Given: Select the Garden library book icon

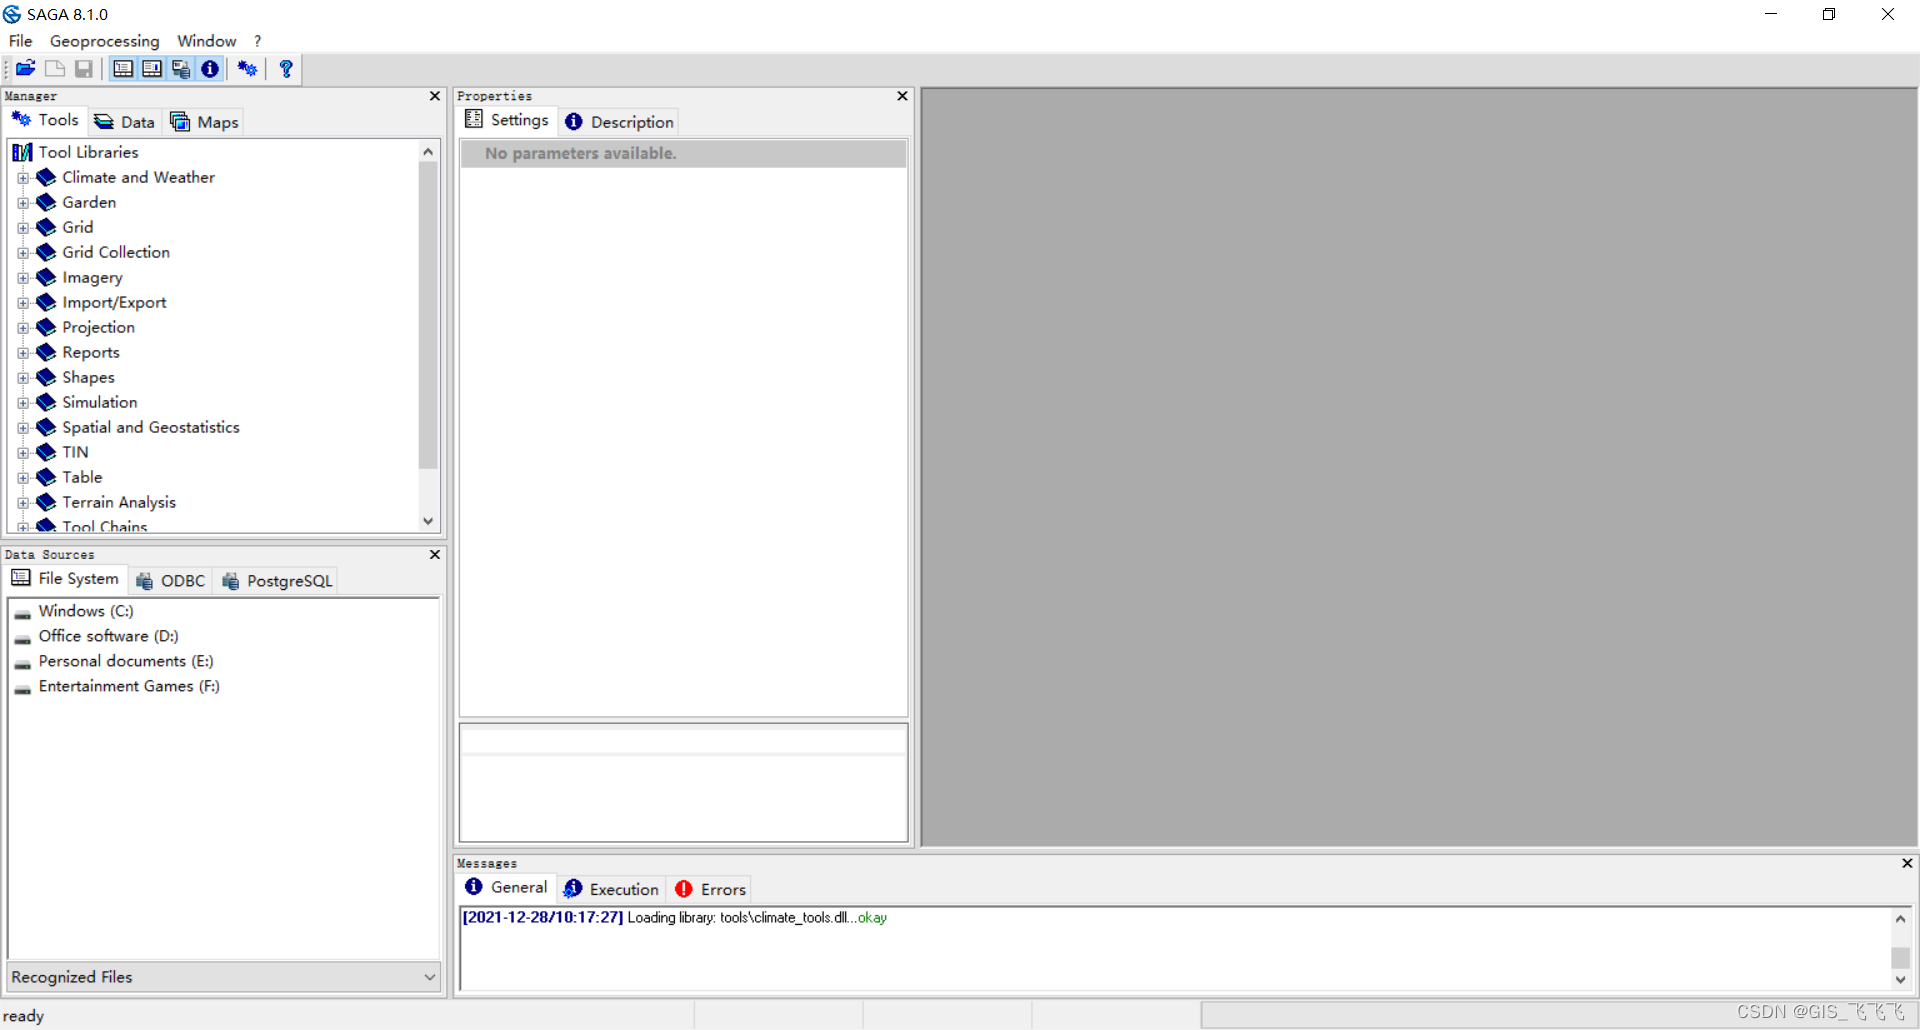Looking at the screenshot, I should point(46,202).
